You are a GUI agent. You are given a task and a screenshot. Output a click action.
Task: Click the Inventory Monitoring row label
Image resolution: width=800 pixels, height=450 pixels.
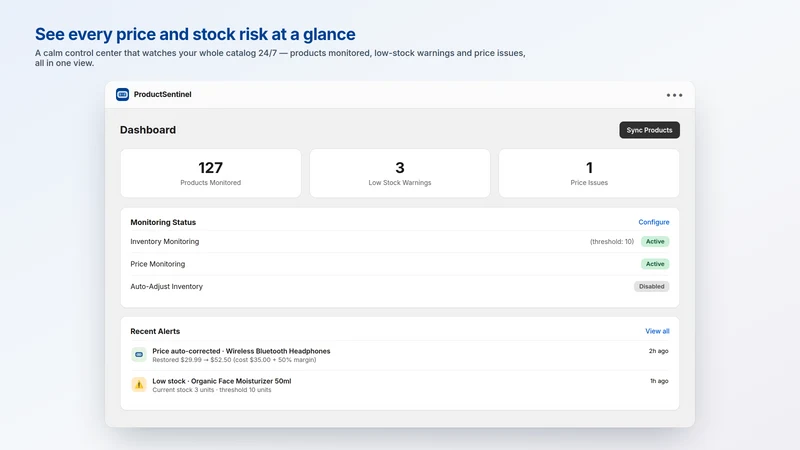pyautogui.click(x=165, y=241)
